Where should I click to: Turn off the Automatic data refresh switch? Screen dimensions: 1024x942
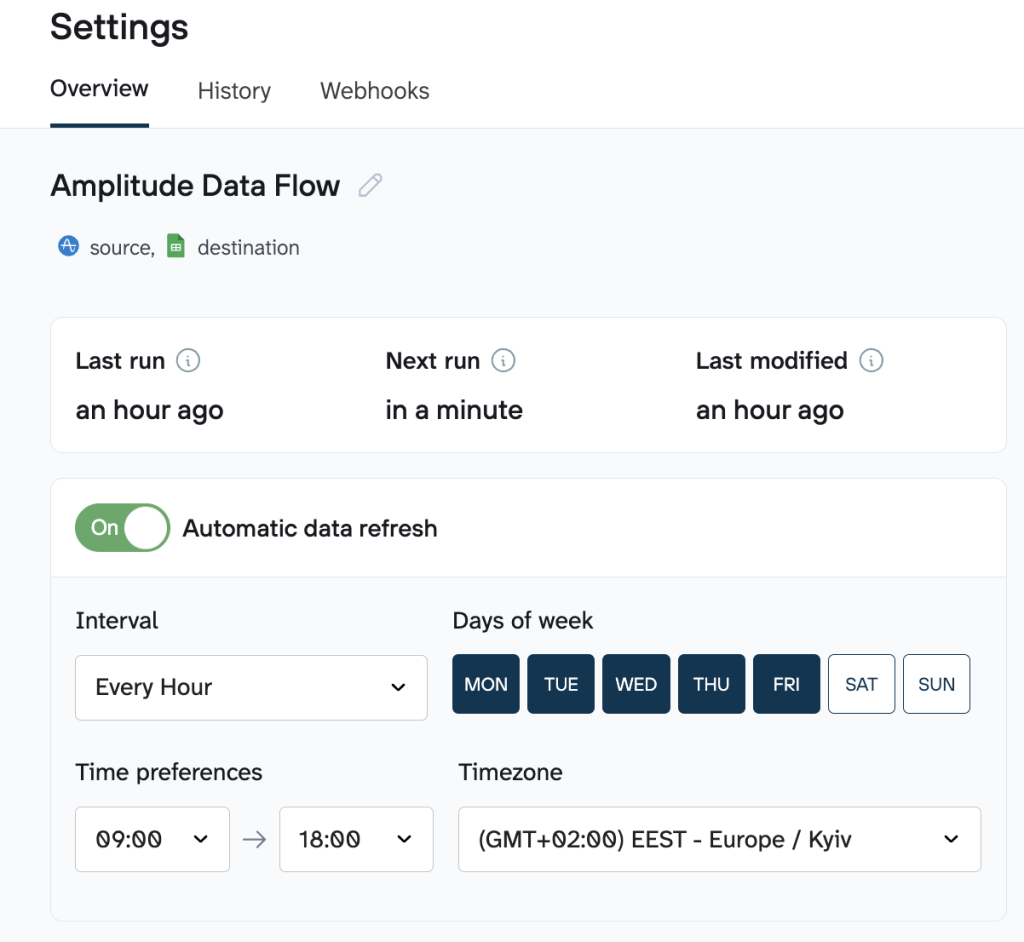point(122,528)
